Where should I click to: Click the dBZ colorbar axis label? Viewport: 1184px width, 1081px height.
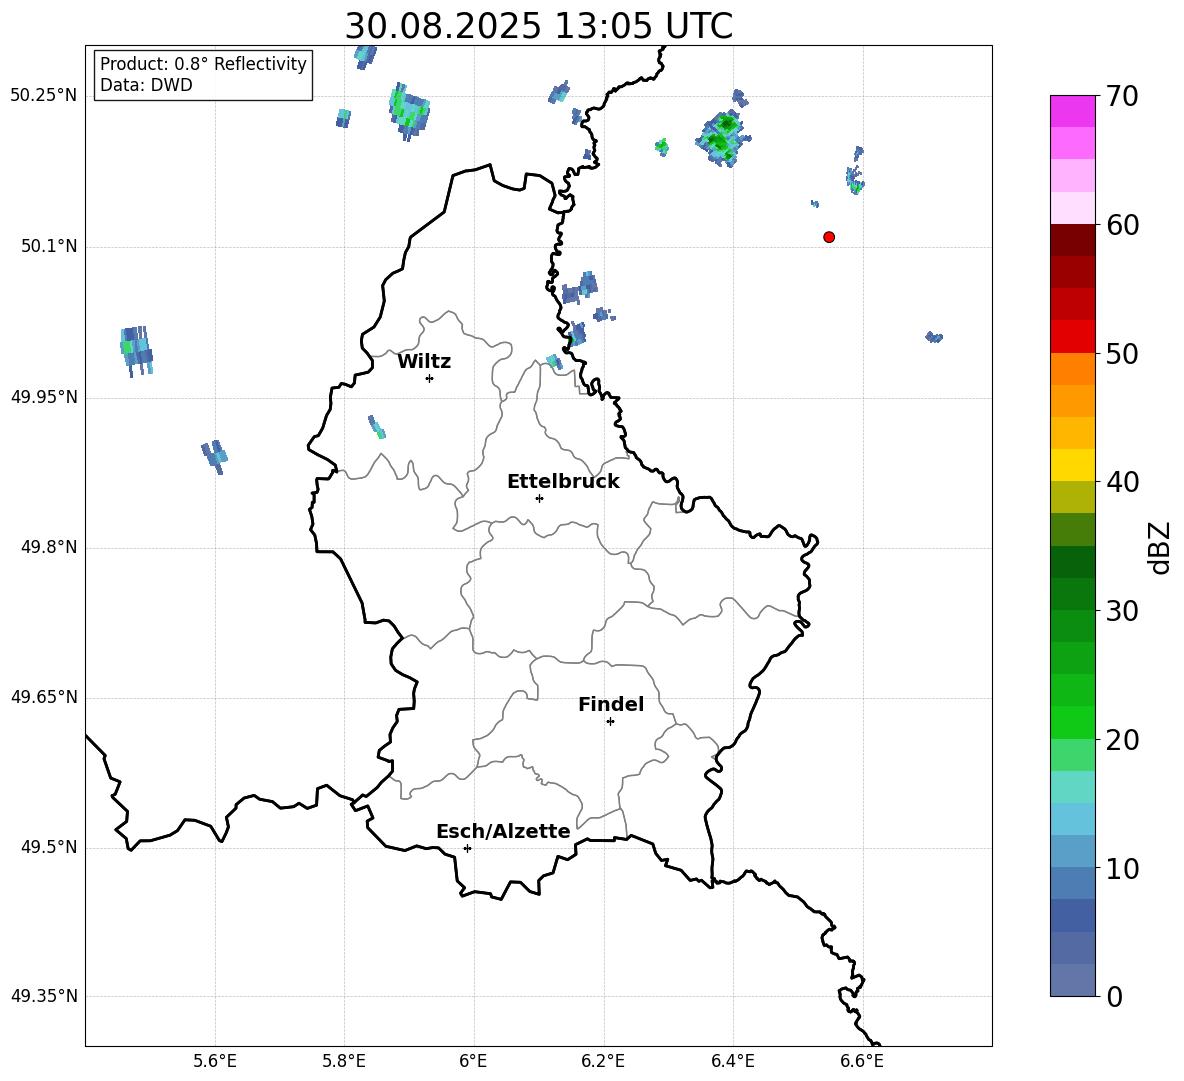[x=1160, y=547]
